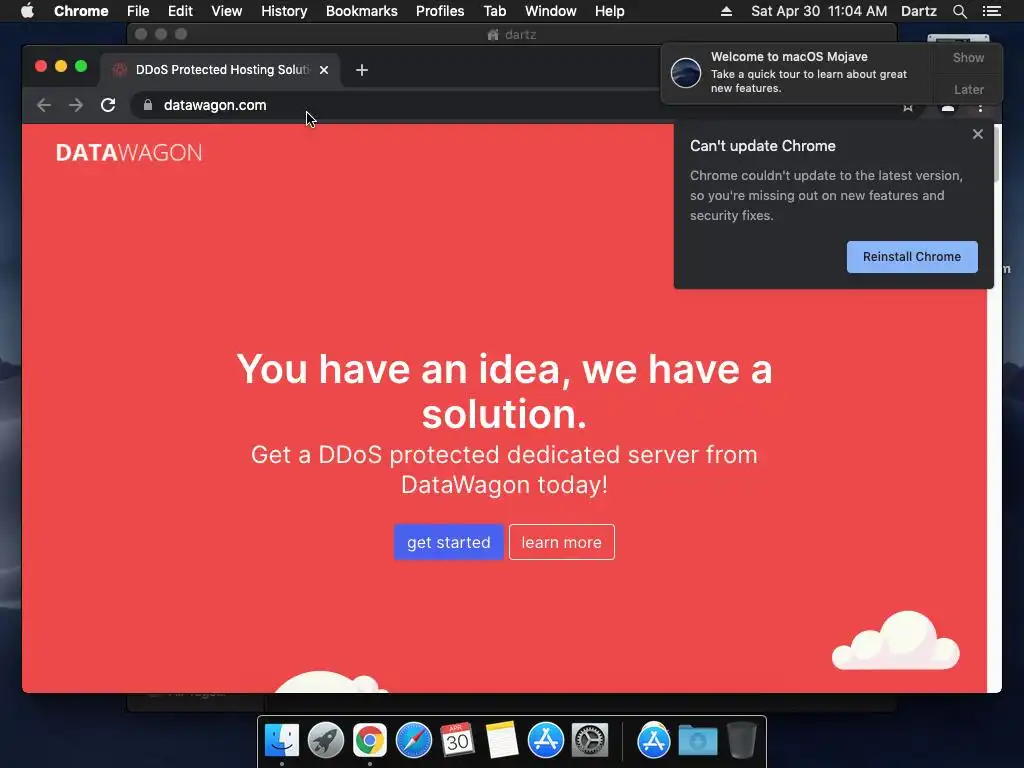1024x768 pixels.
Task: Open Safari from the Dock
Action: pos(414,741)
